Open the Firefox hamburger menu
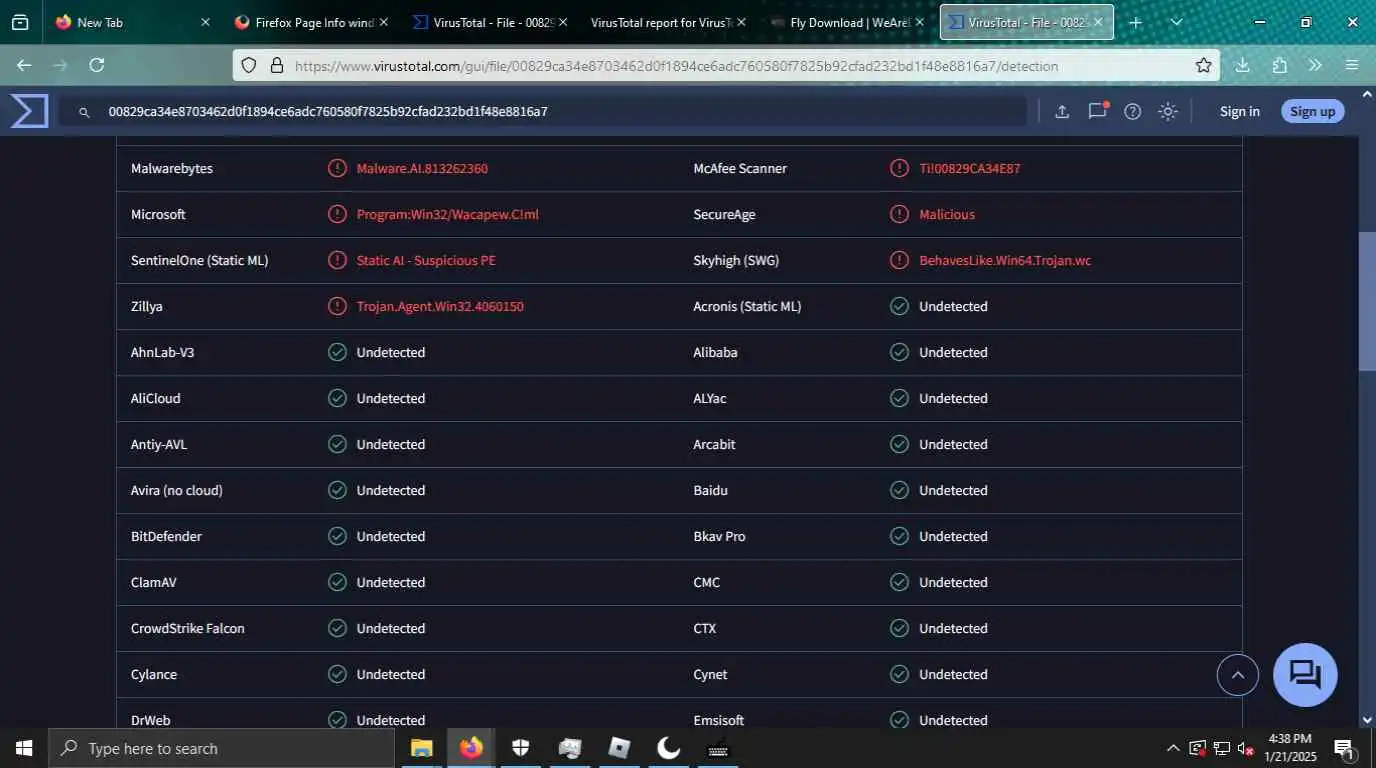 [x=1352, y=65]
